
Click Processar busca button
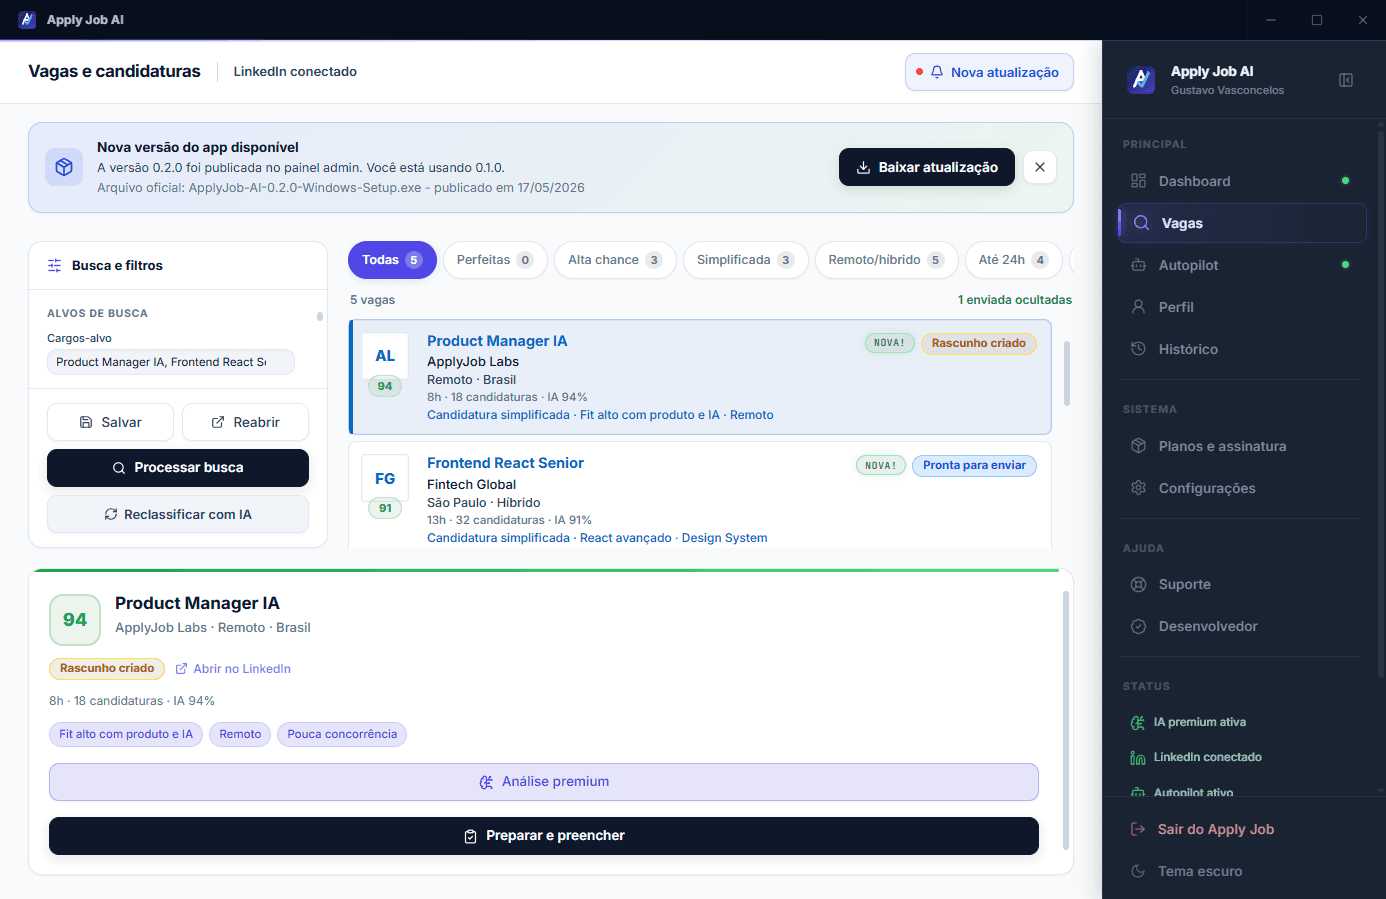178,468
